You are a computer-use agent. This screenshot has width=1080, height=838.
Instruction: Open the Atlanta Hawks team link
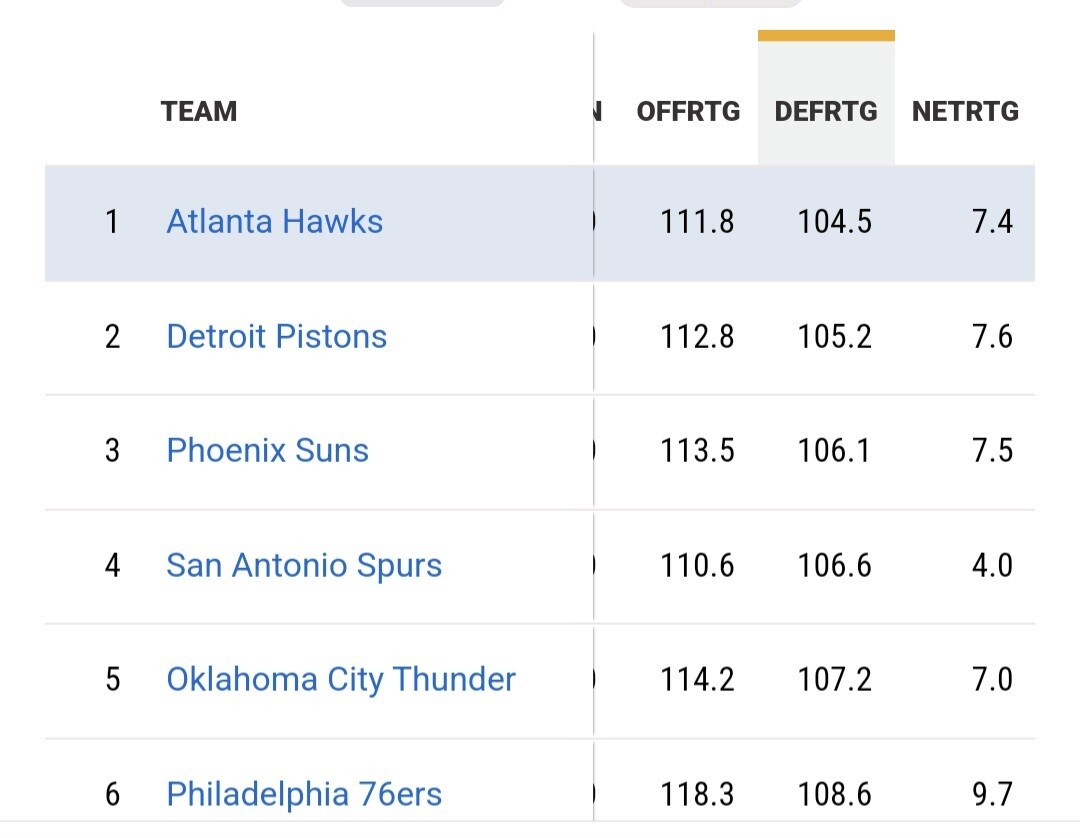tap(275, 221)
